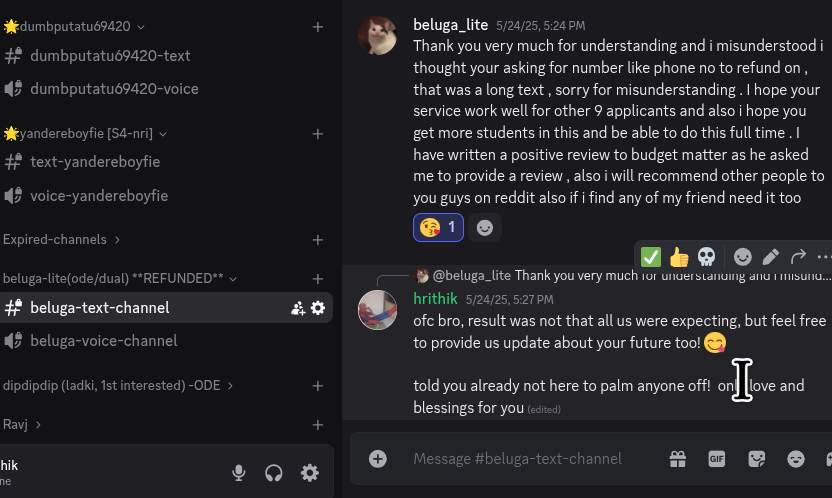React with thumbs up emoji

tap(679, 257)
